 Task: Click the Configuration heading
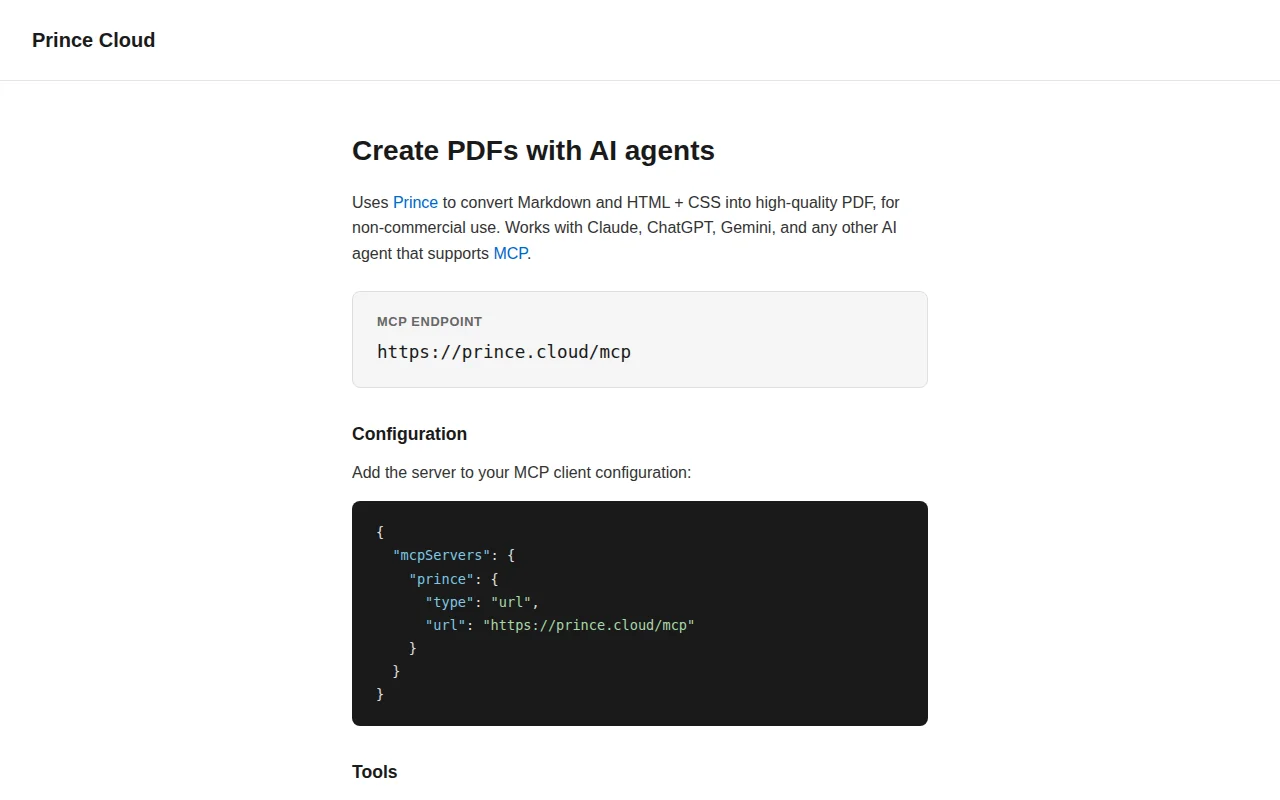coord(409,434)
